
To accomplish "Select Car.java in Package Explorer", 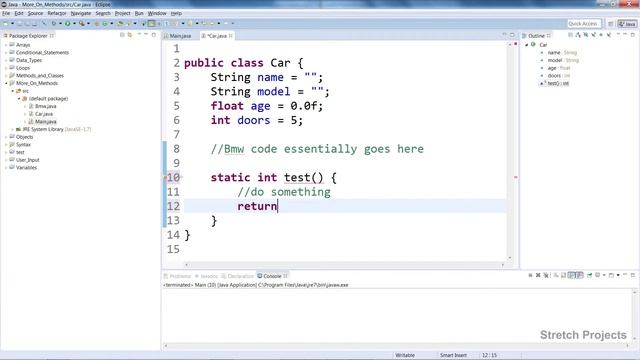I will coord(44,114).
